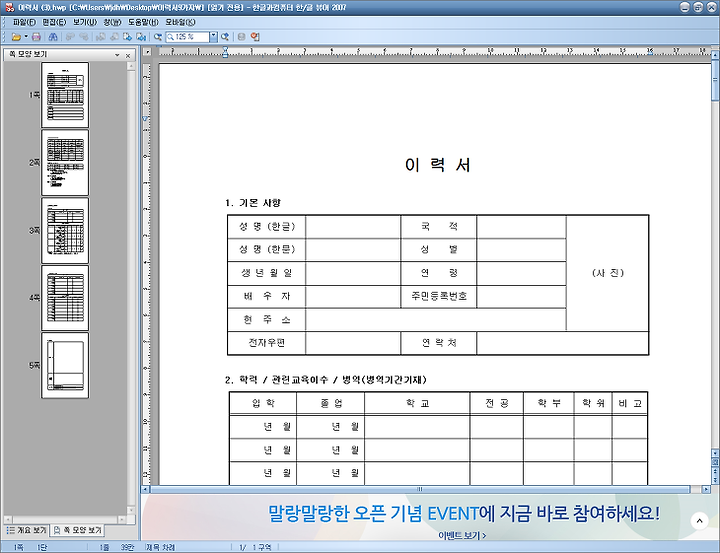Click the 전 공 column header
The image size is (720, 553).
tap(497, 403)
